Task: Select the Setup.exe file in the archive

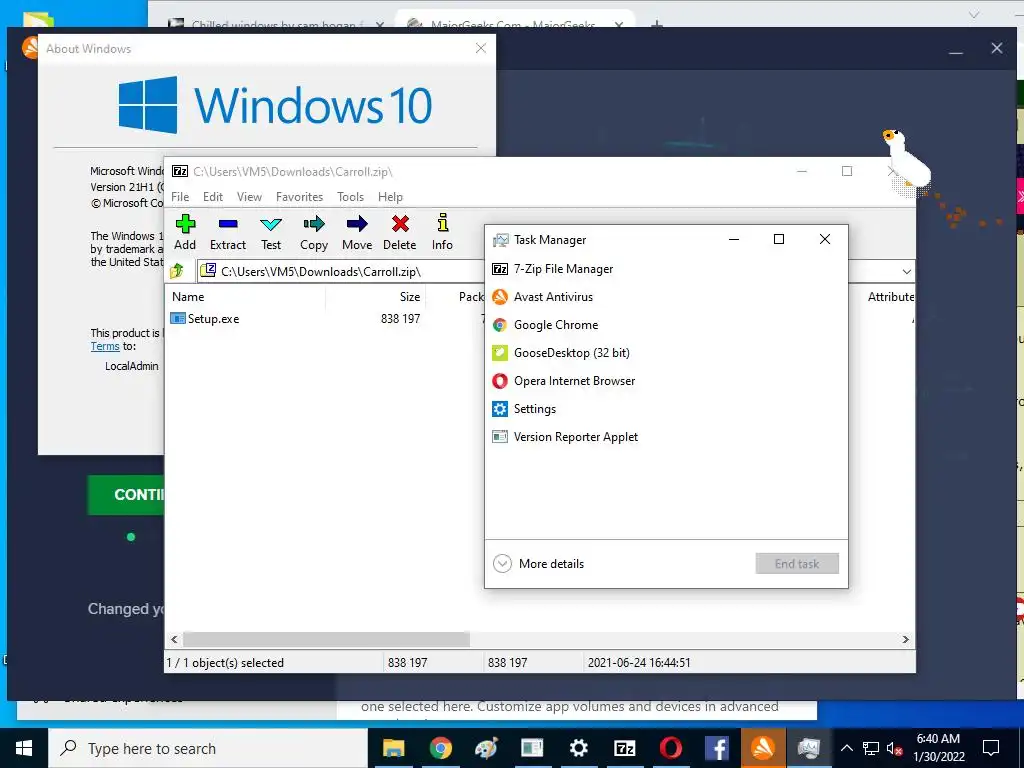Action: click(x=213, y=319)
